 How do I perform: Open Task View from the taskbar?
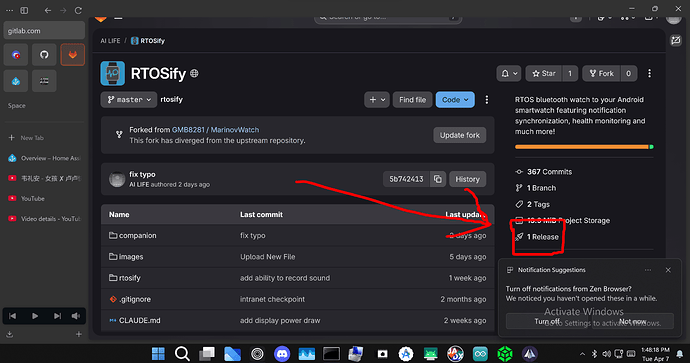pos(207,353)
